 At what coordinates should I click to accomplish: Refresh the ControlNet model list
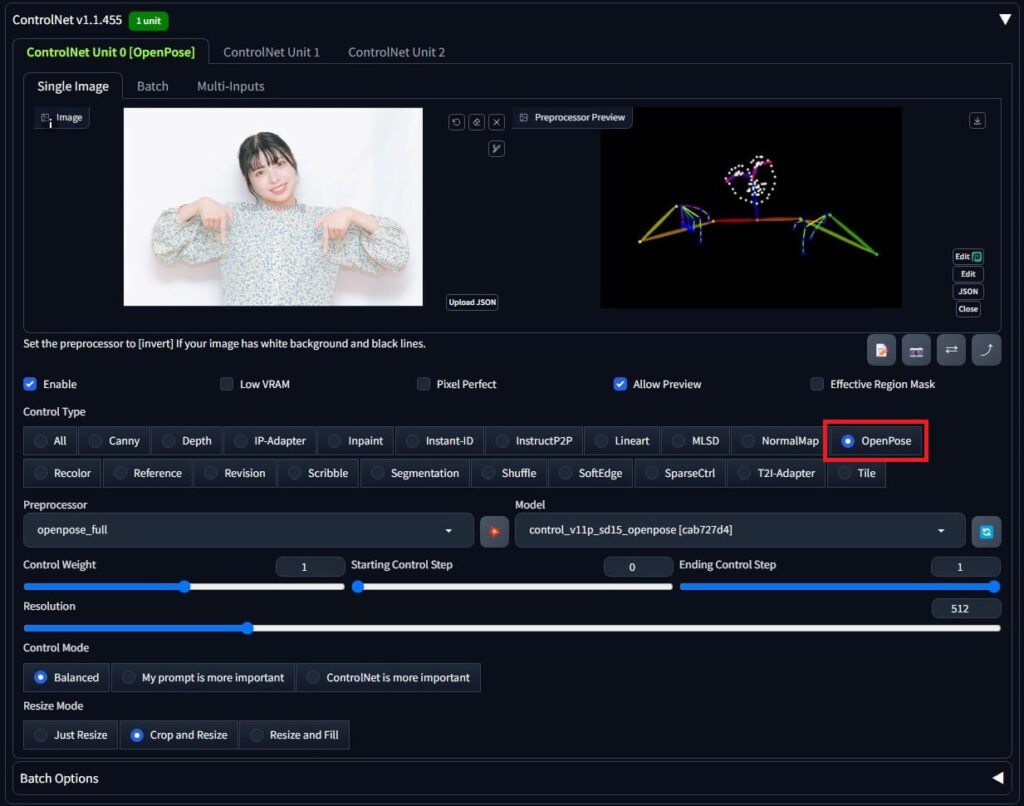pos(986,531)
